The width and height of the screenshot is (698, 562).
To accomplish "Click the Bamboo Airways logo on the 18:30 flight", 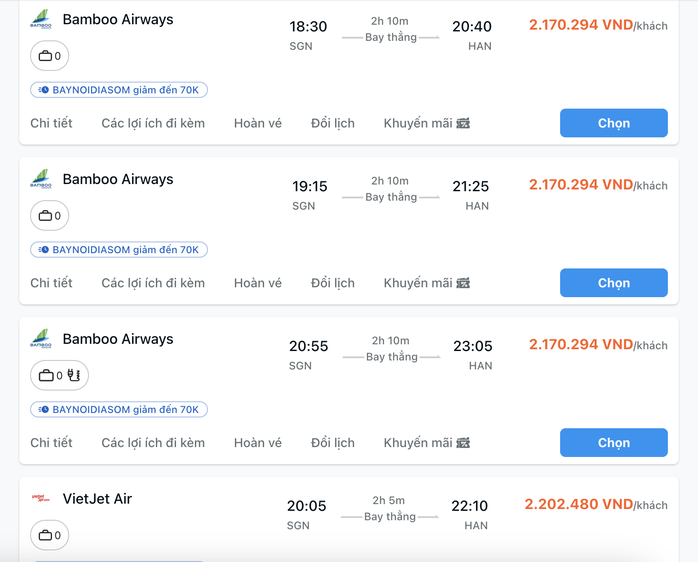I will pyautogui.click(x=41, y=20).
